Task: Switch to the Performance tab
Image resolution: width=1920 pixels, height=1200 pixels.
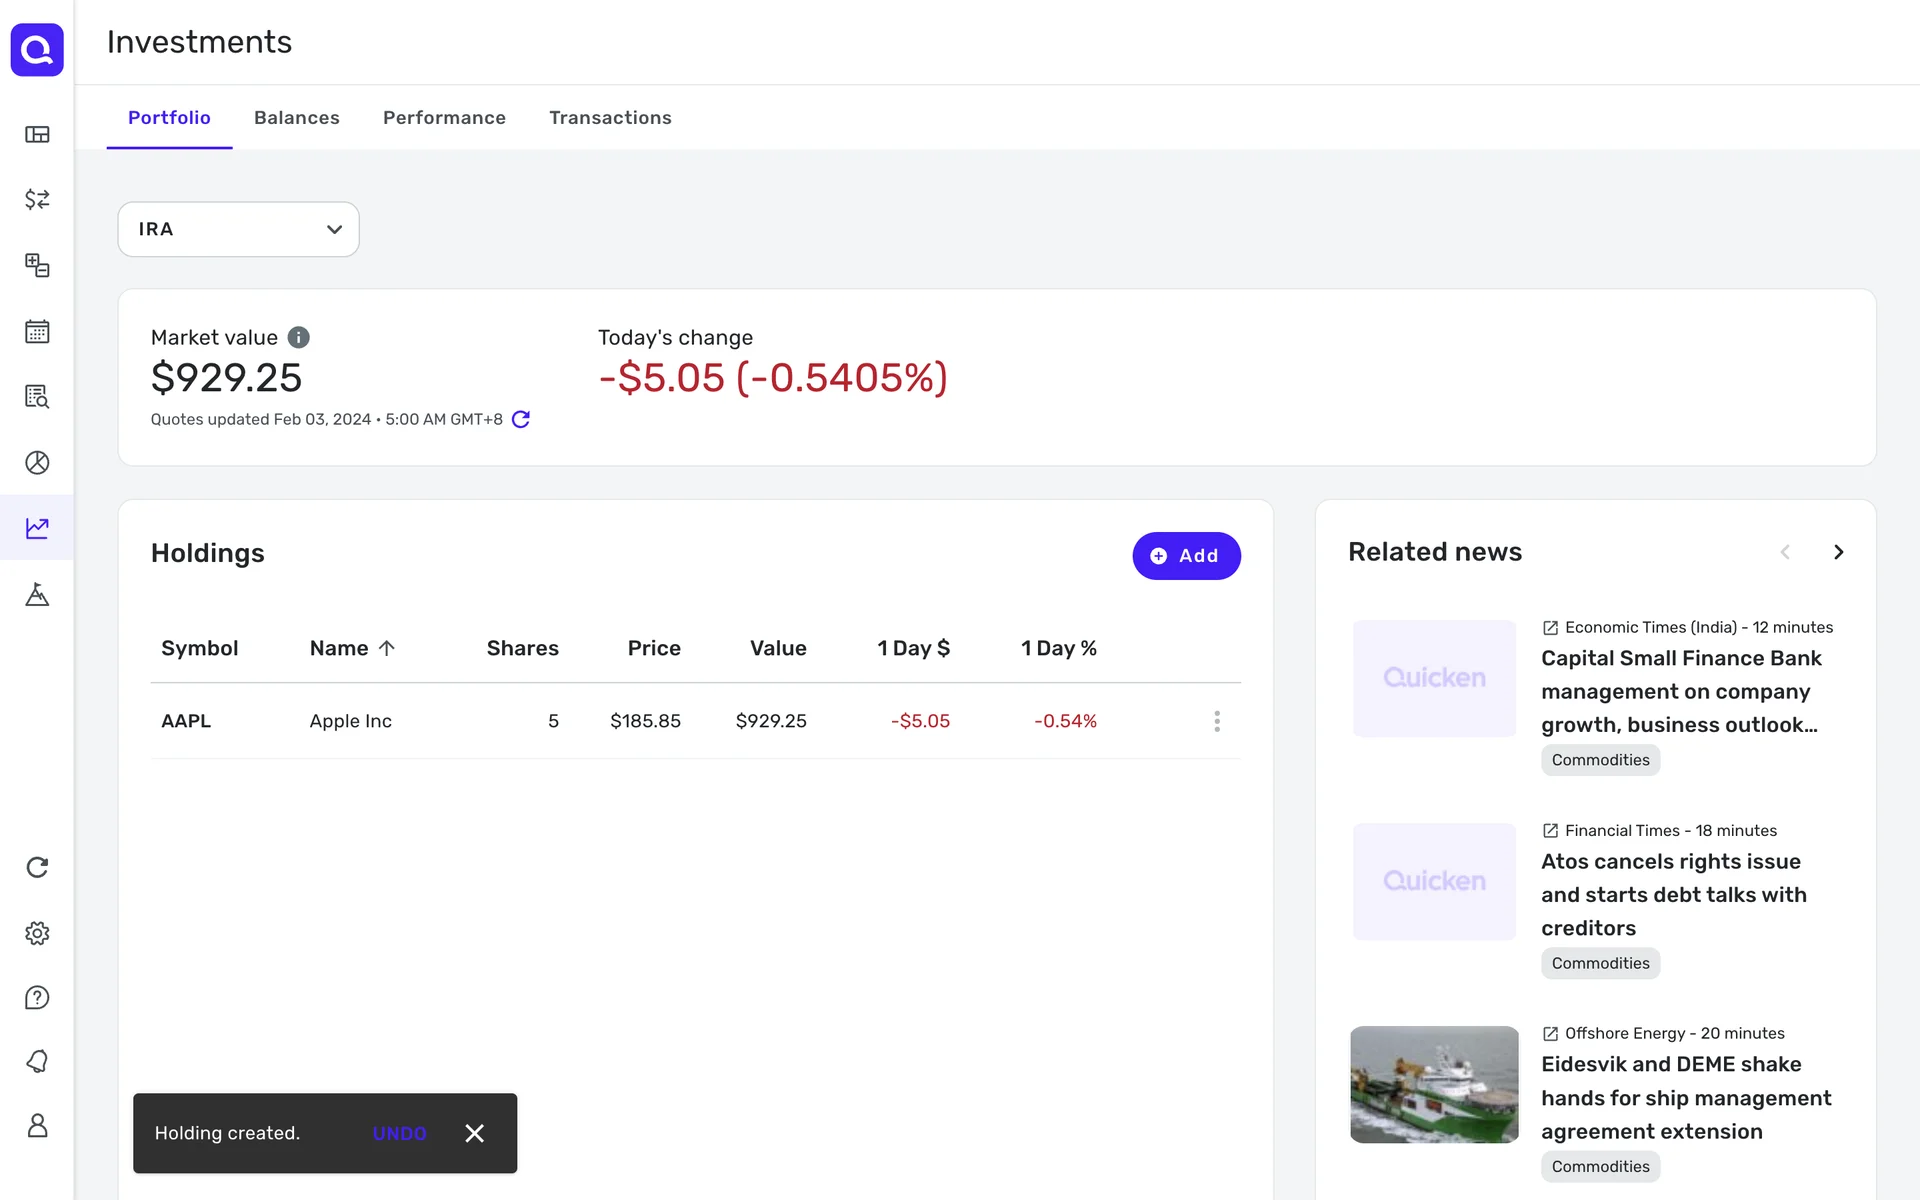Action: (x=444, y=118)
